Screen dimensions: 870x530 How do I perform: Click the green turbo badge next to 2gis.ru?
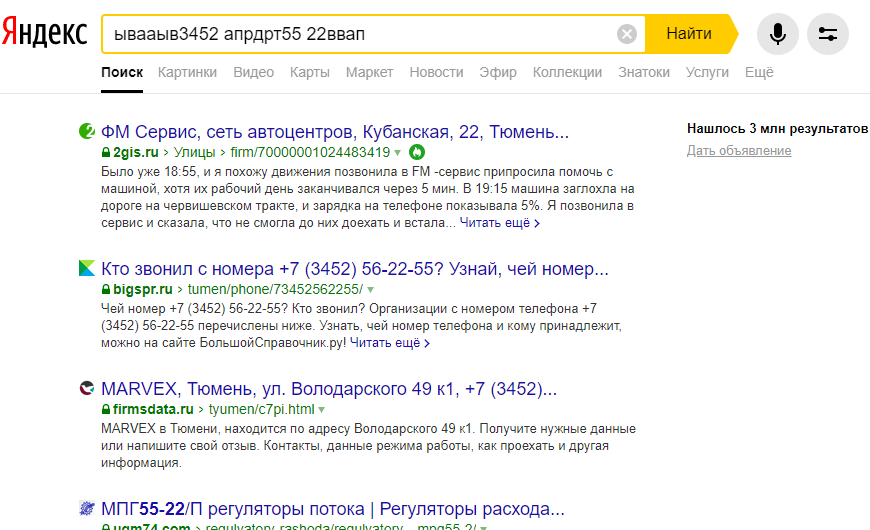coord(416,152)
